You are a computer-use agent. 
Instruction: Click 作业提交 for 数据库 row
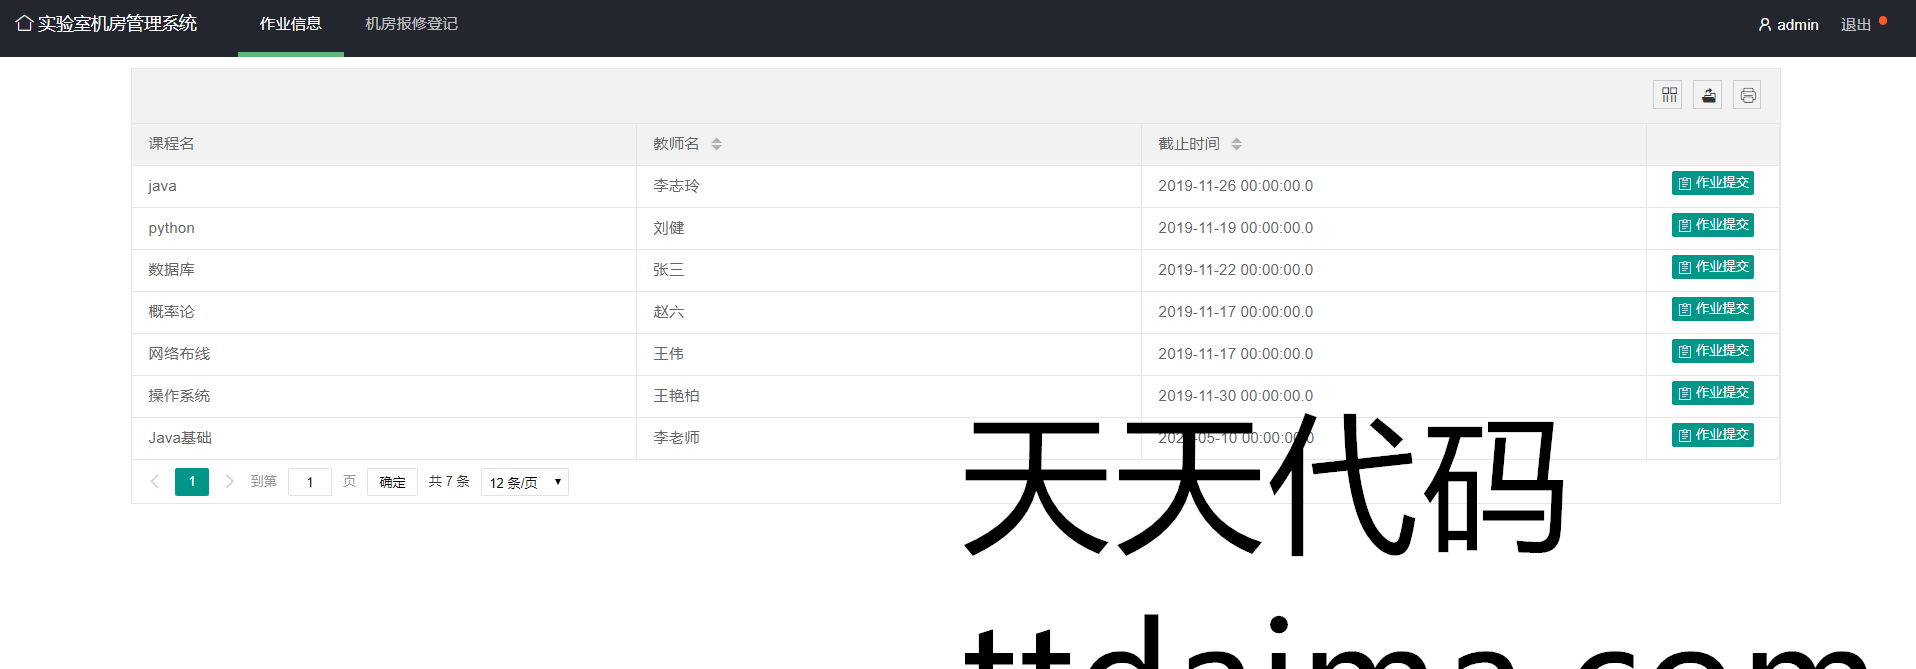[1712, 267]
